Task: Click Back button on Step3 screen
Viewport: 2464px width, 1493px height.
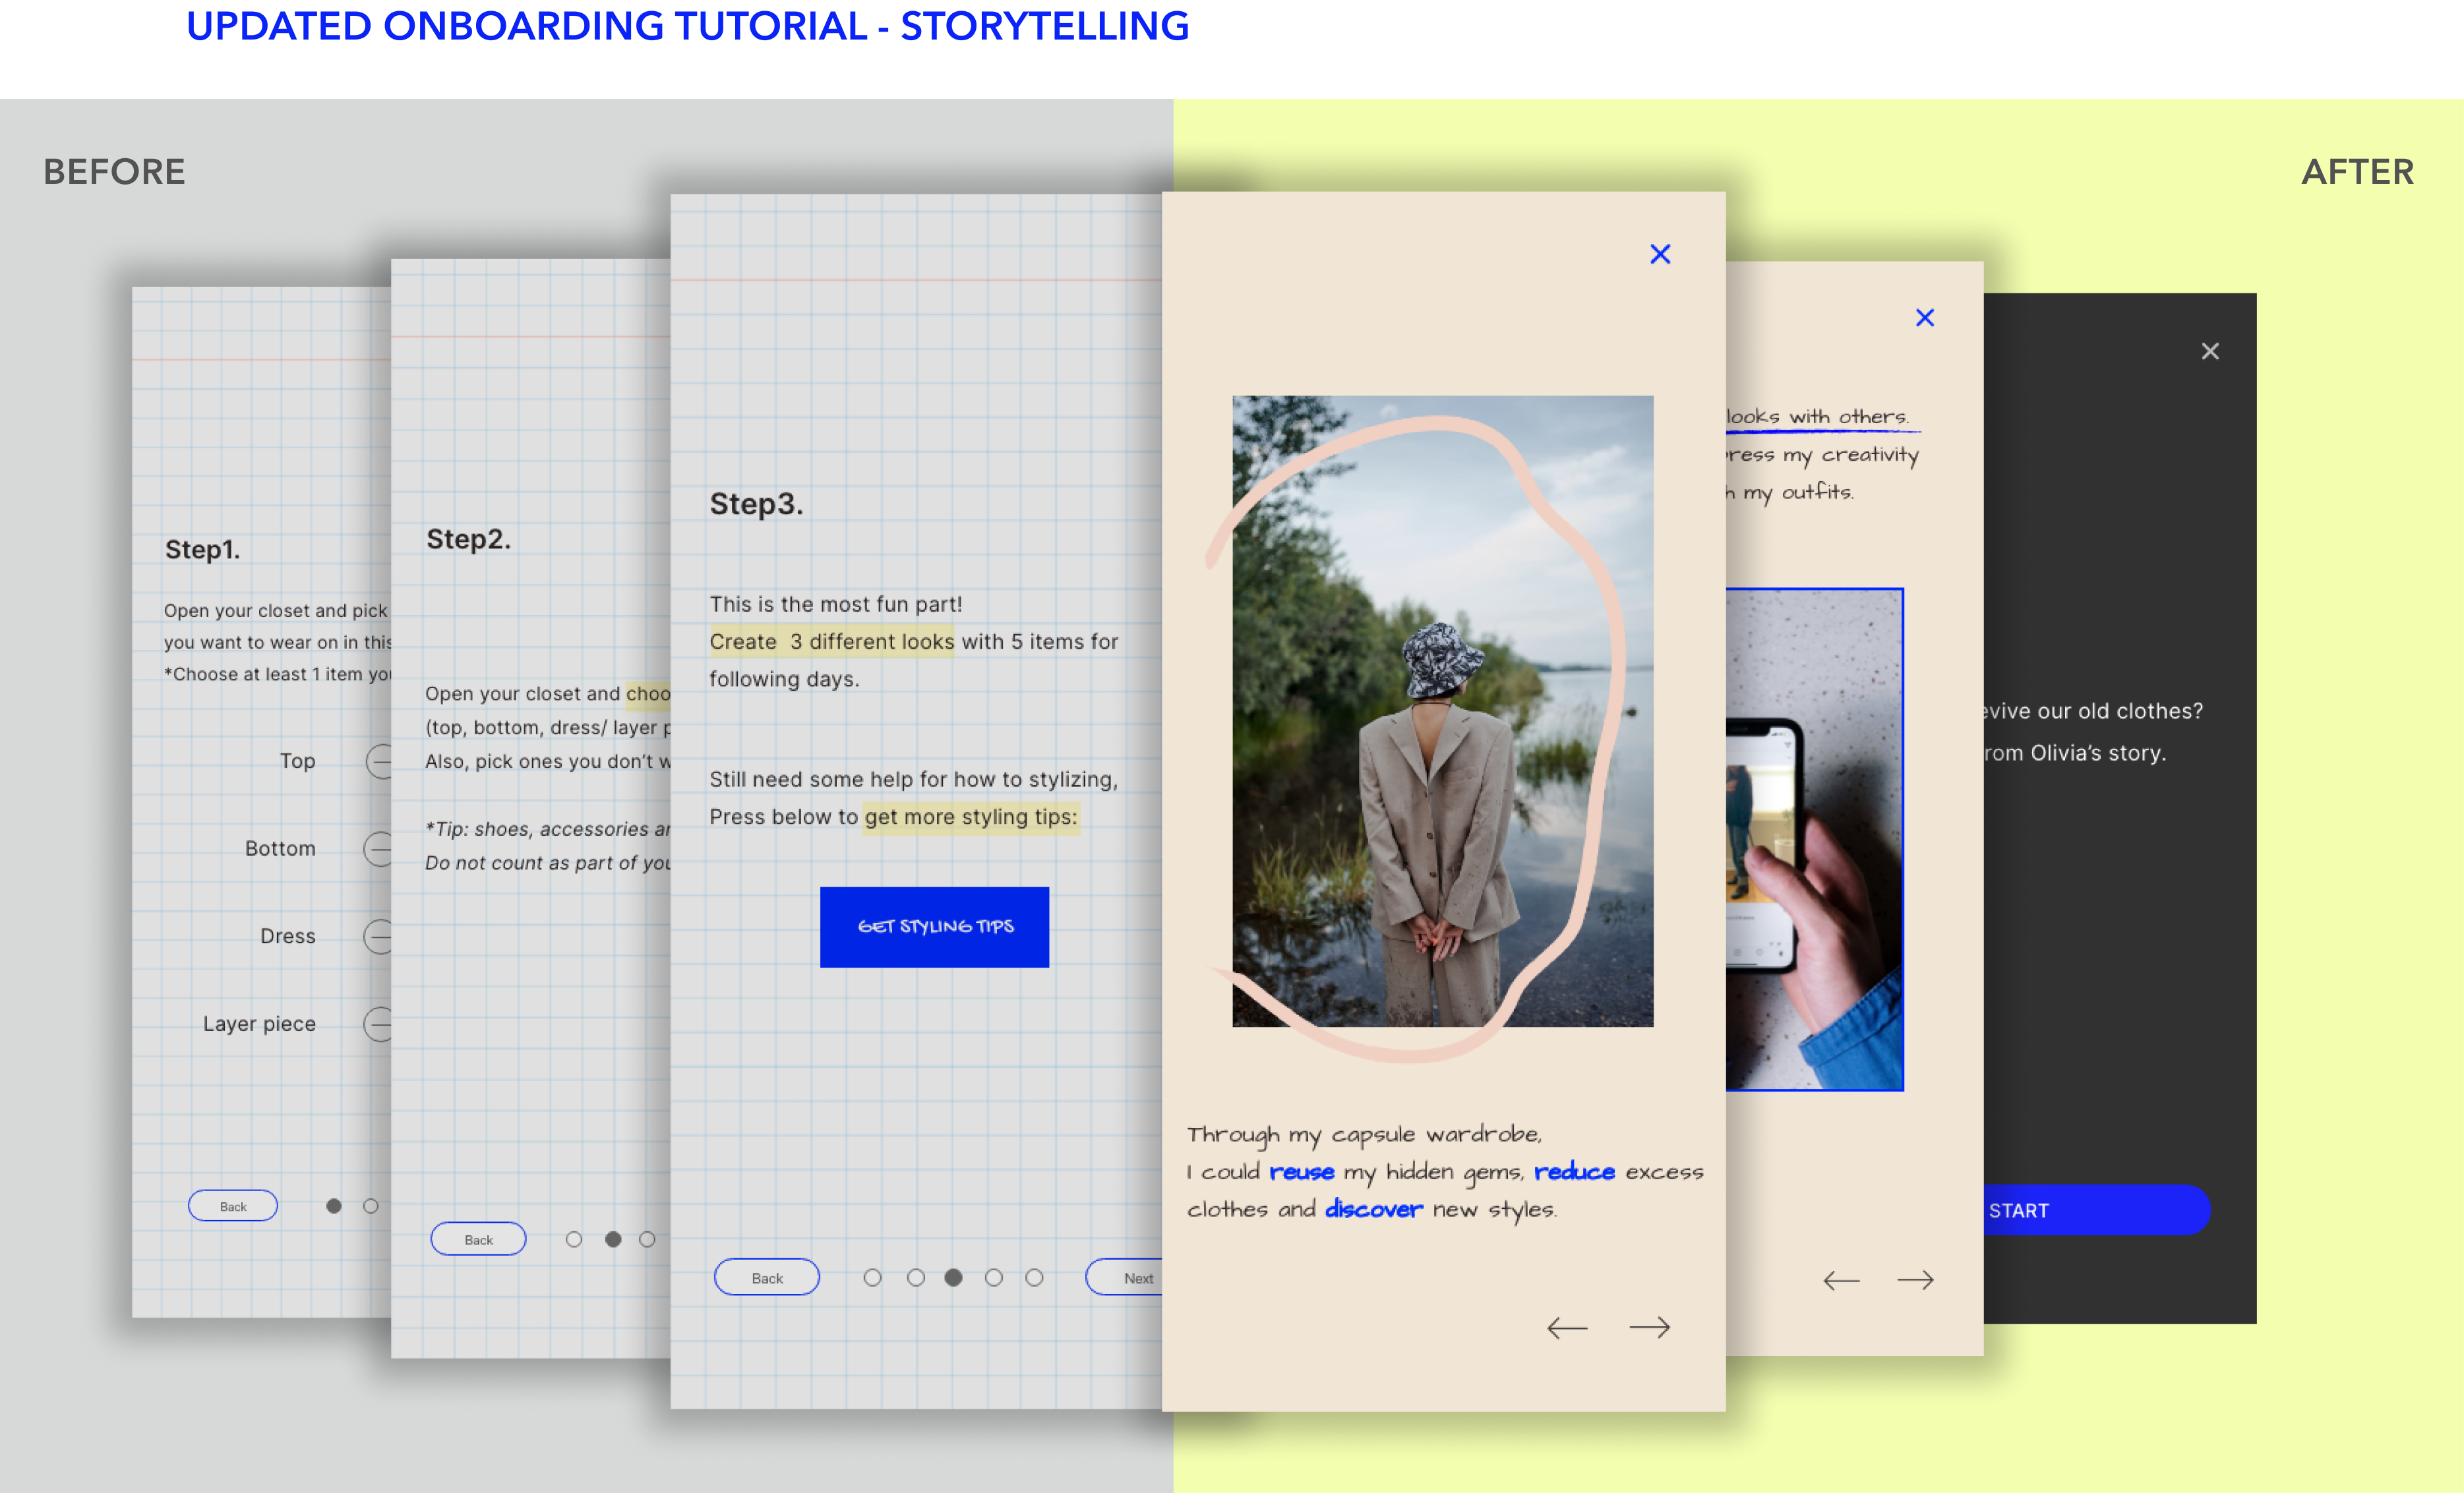Action: click(767, 1278)
